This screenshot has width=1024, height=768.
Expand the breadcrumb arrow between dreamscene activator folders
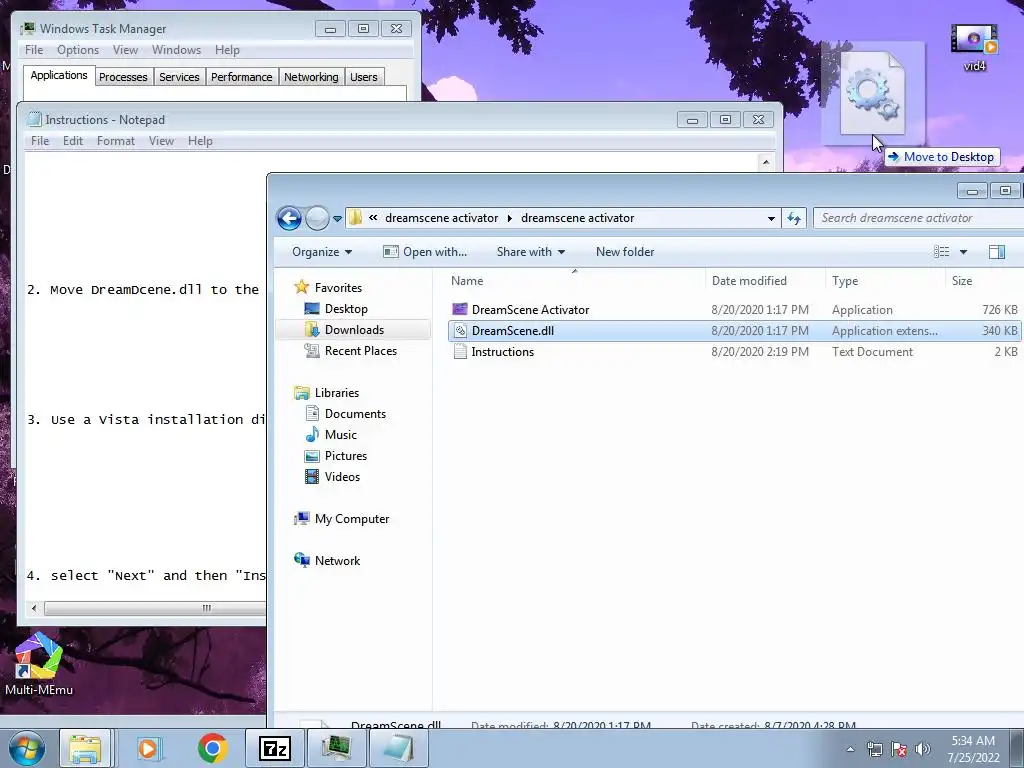[510, 218]
